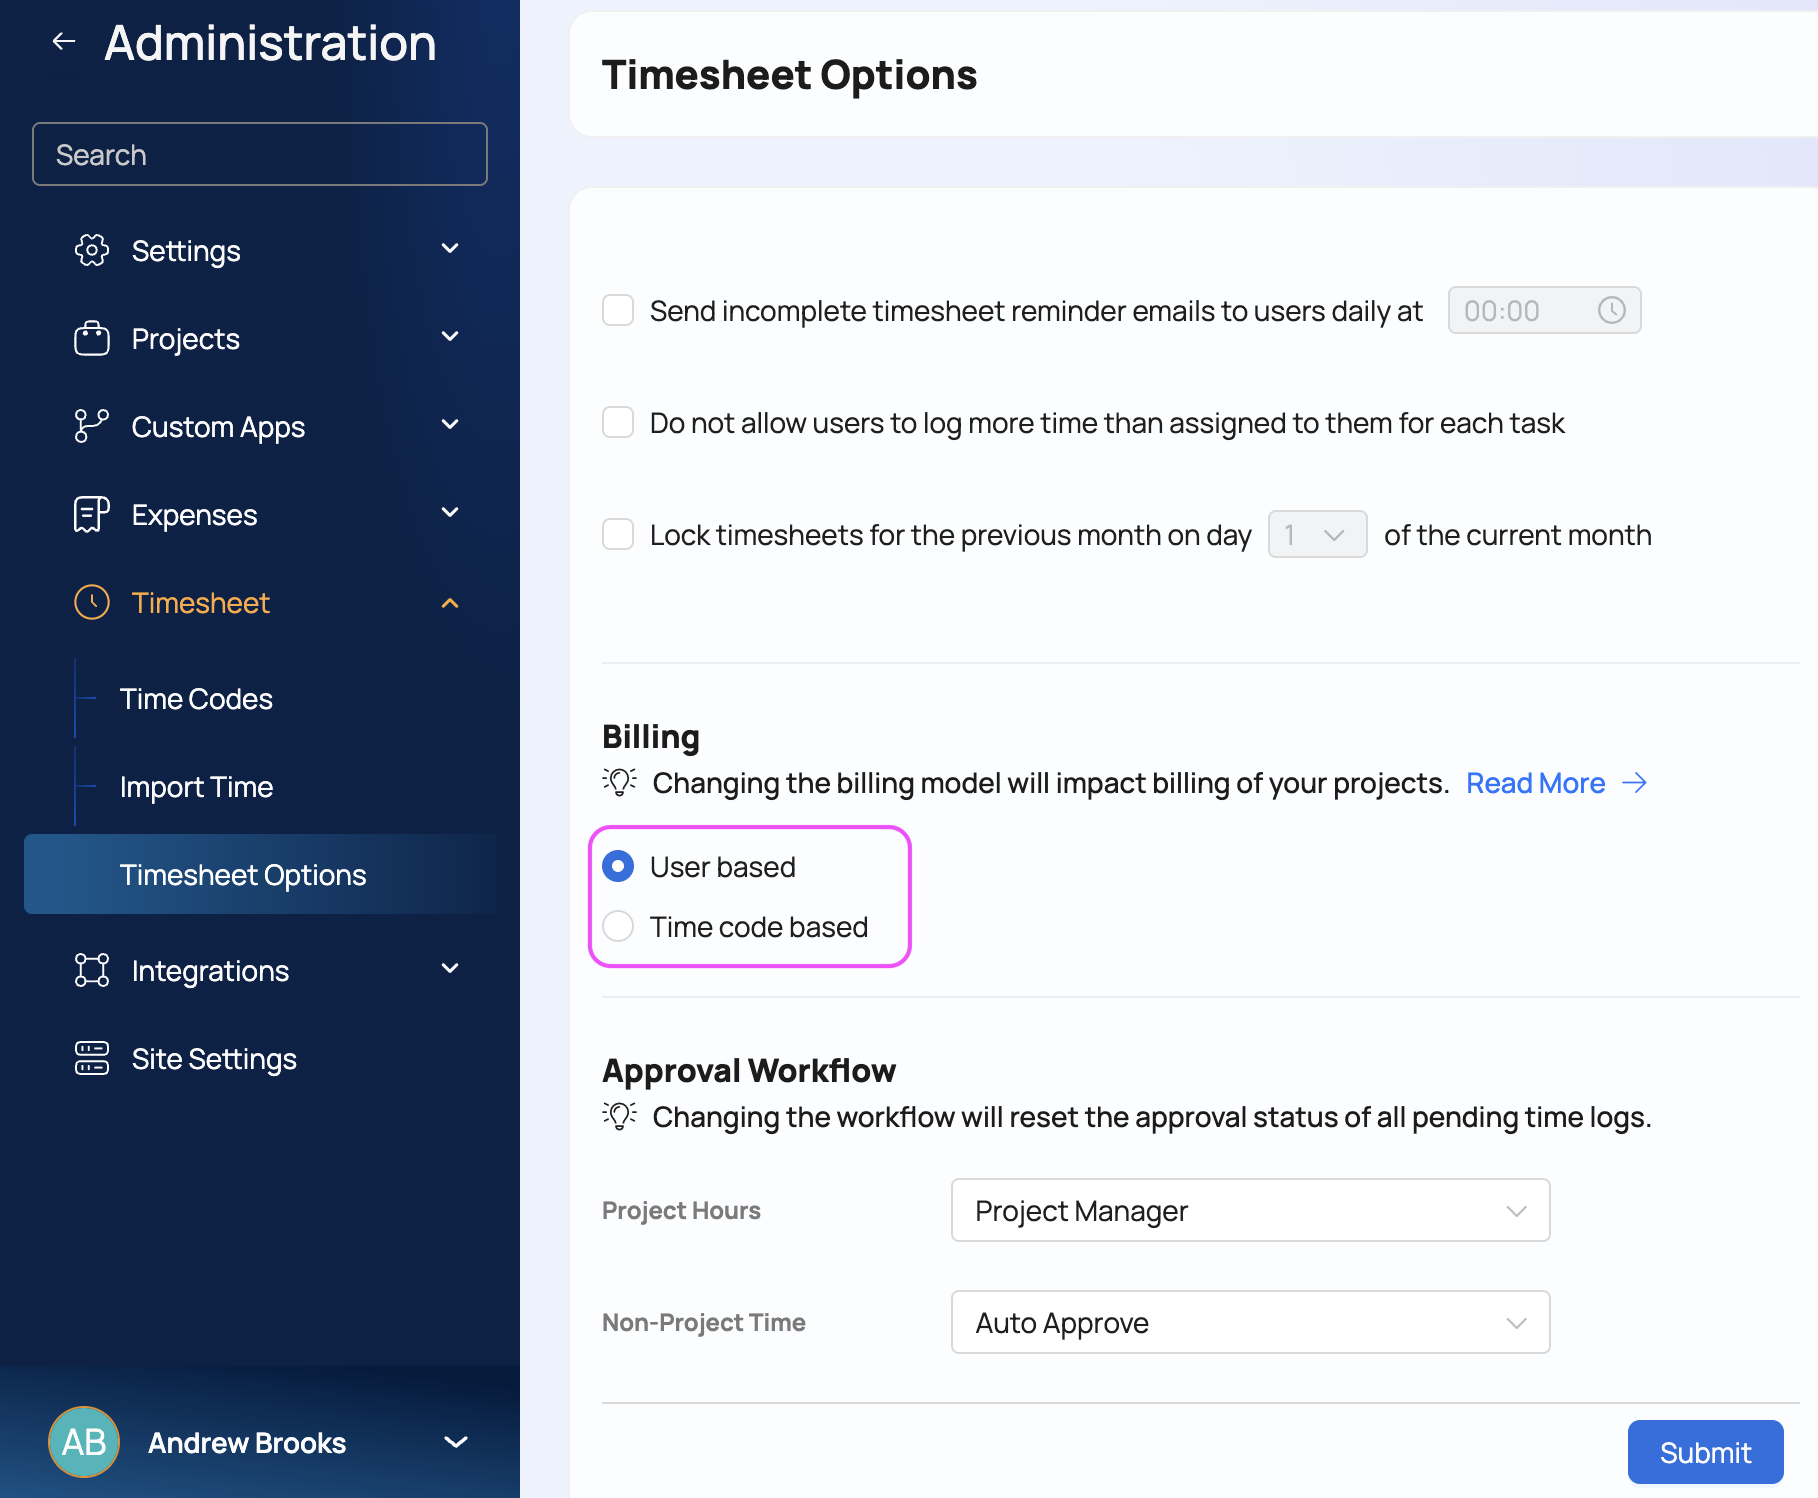The width and height of the screenshot is (1818, 1498).
Task: Collapse the Timesheet section chevron
Action: click(450, 603)
